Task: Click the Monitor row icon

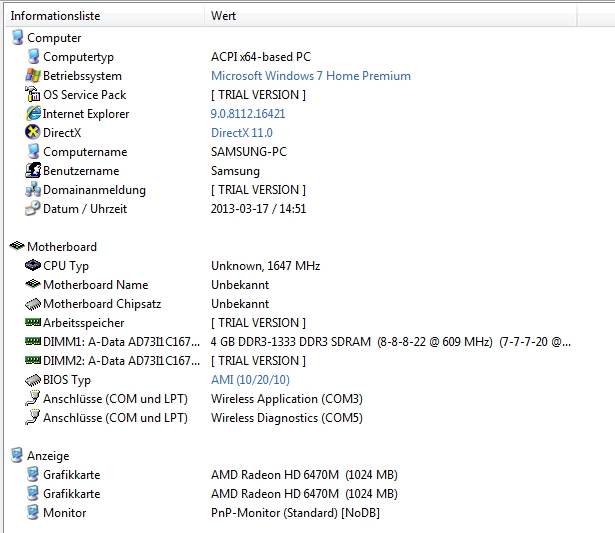Action: (x=33, y=513)
